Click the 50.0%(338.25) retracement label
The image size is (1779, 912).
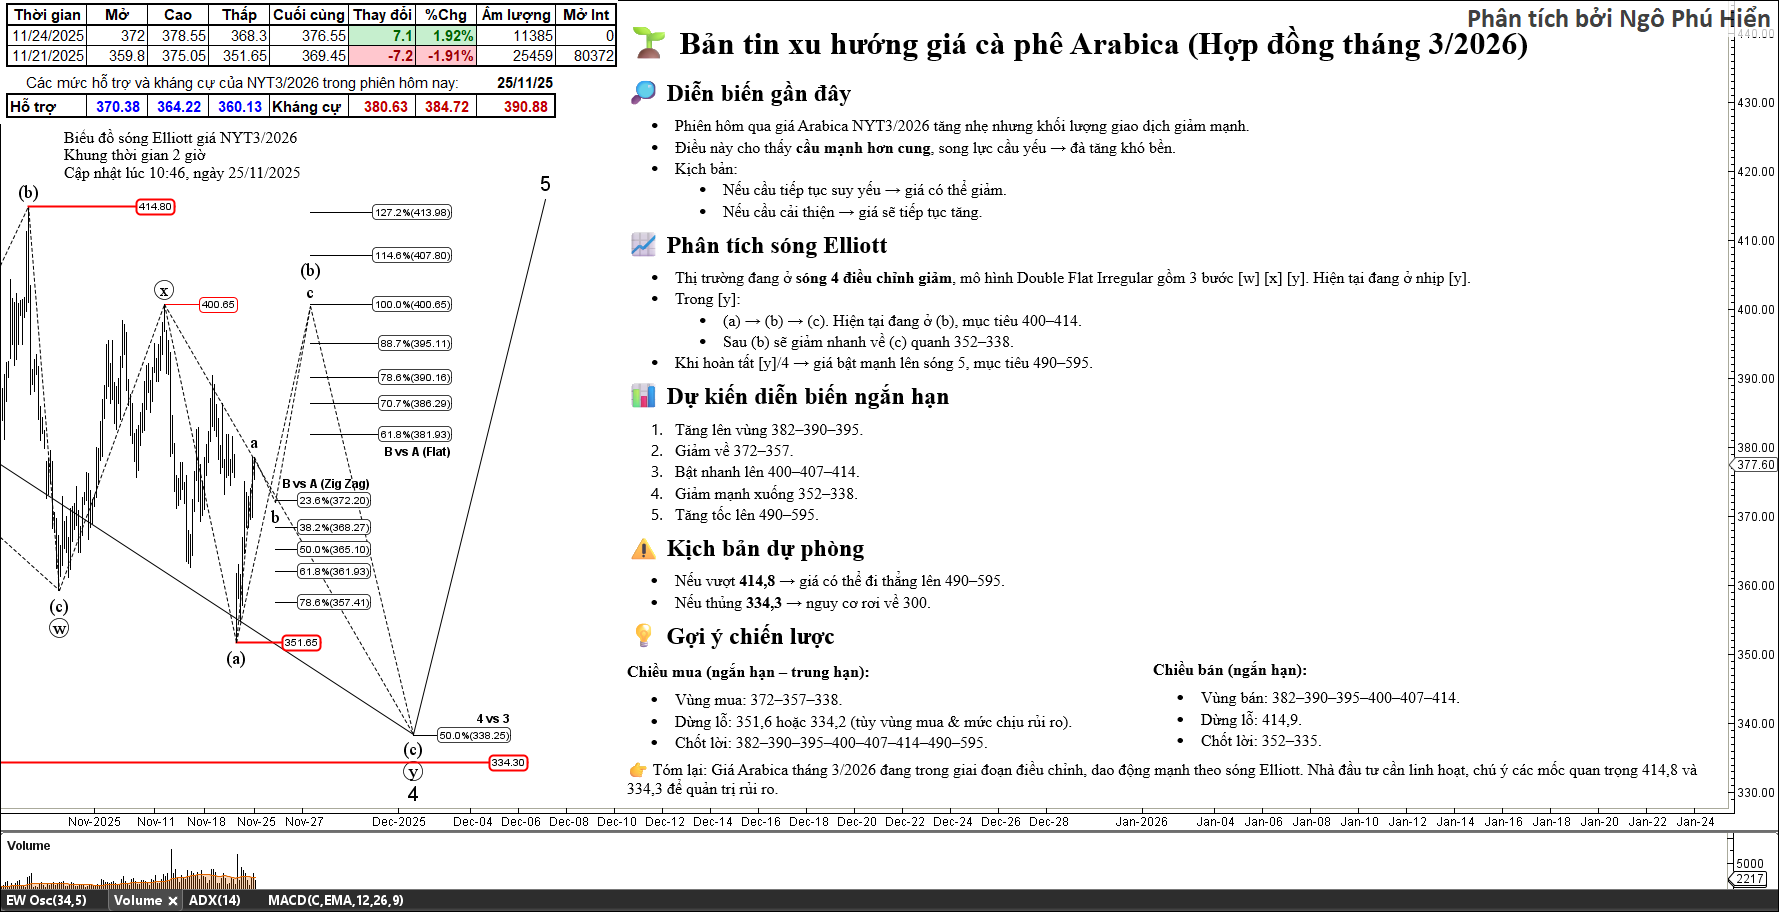474,736
